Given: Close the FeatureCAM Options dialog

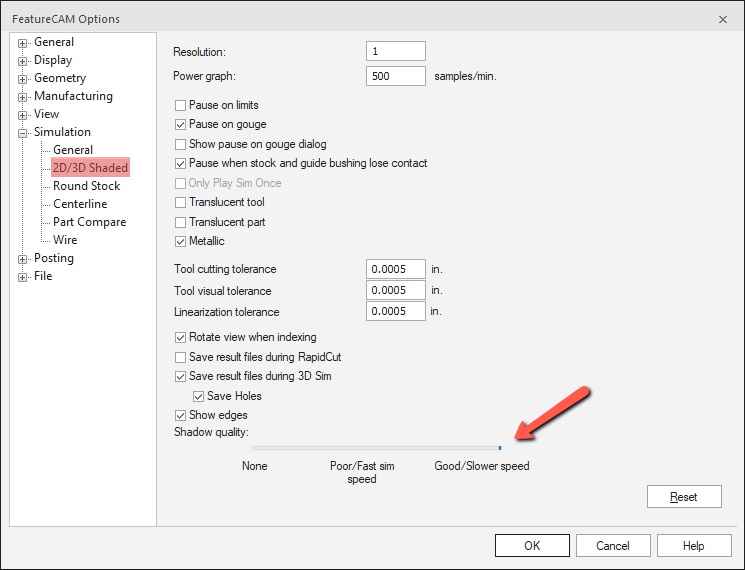Looking at the screenshot, I should coord(723,19).
